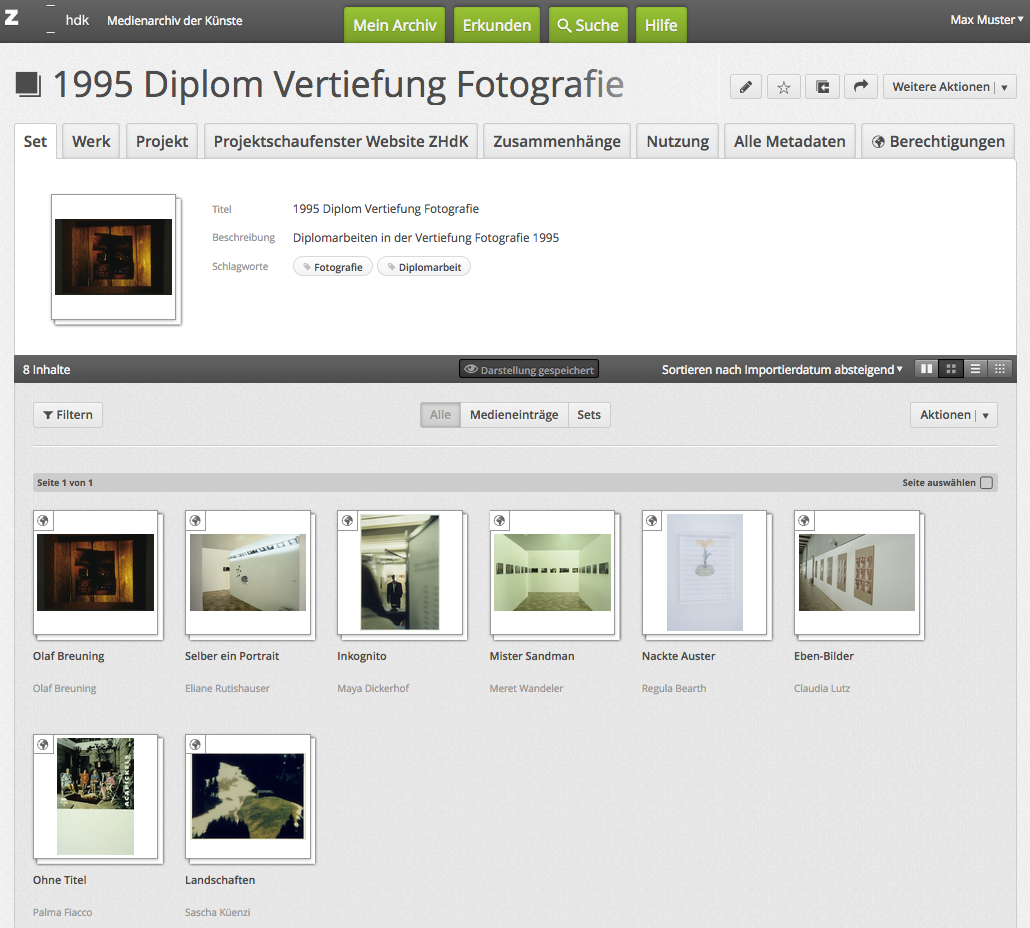Screen dimensions: 1030x928
Task: Open the 'Weitere Aktionen' dropdown
Action: click(949, 87)
